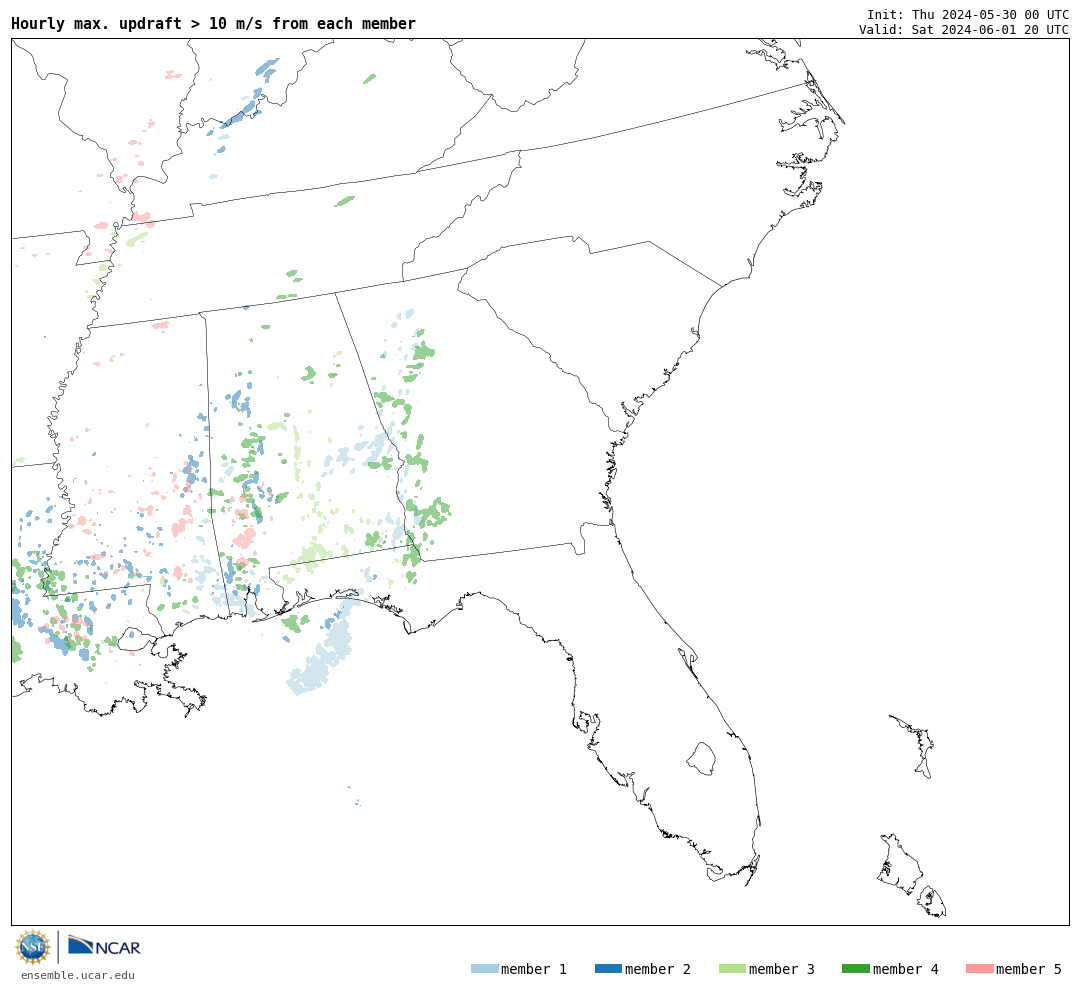
Task: Select the member 4 dark green swatch
Action: coord(855,969)
